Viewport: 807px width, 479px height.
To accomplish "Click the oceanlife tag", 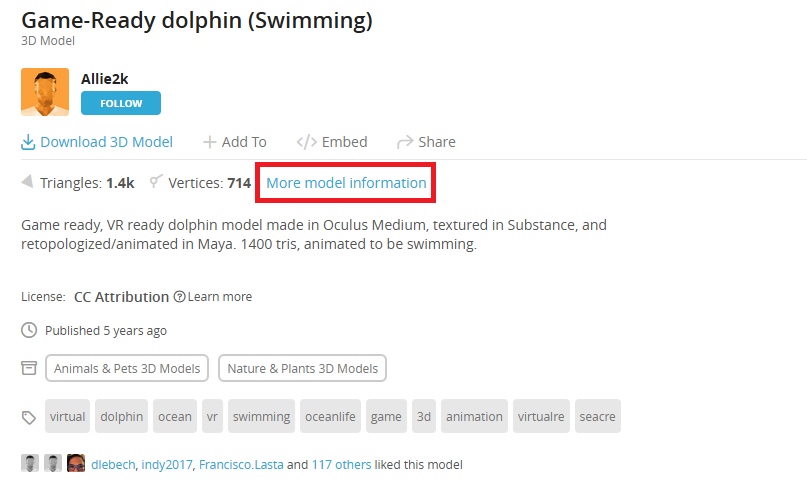I will coord(330,416).
